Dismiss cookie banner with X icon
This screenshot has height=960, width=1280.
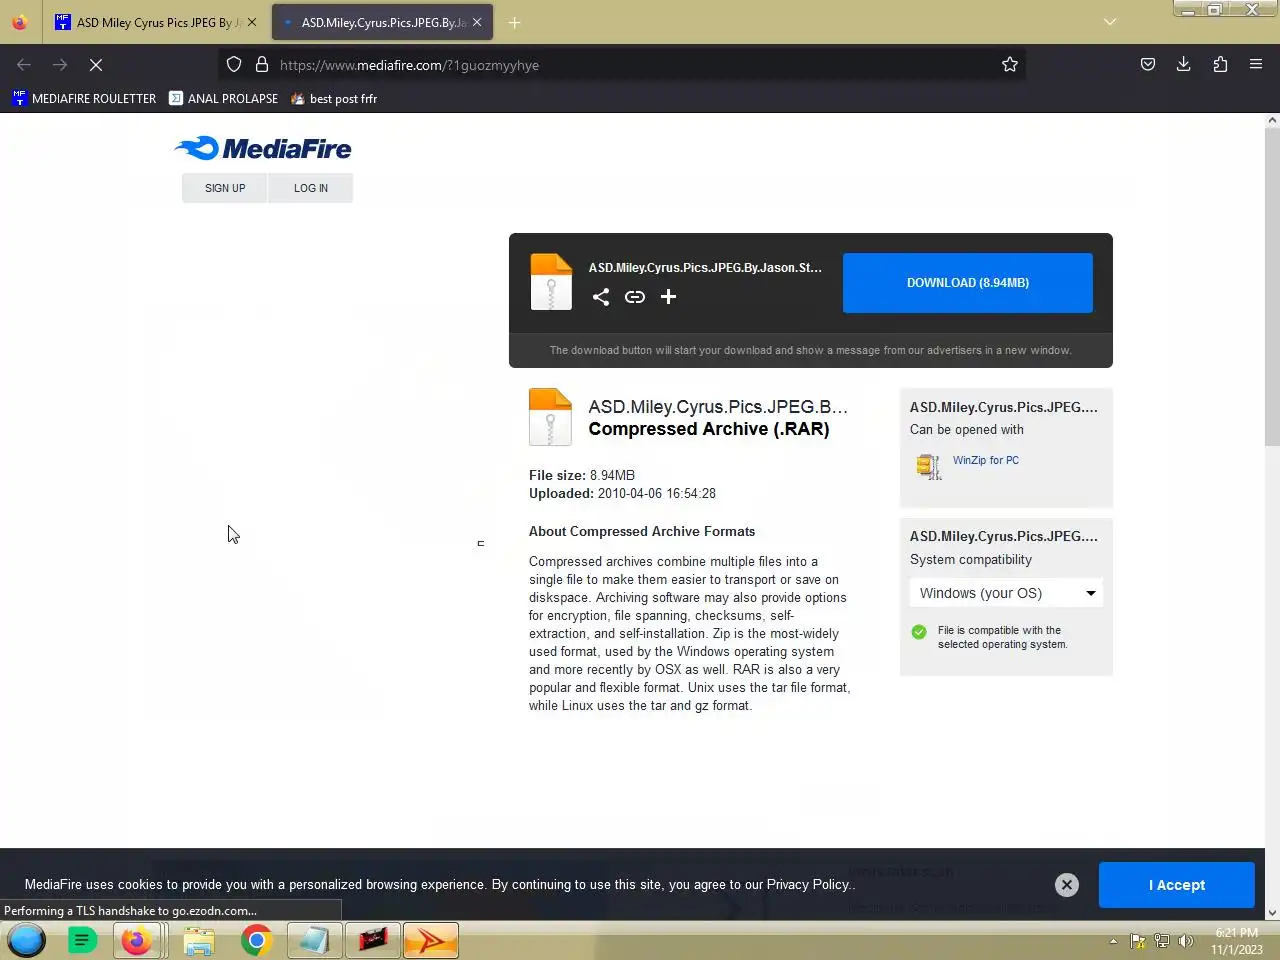coord(1067,885)
